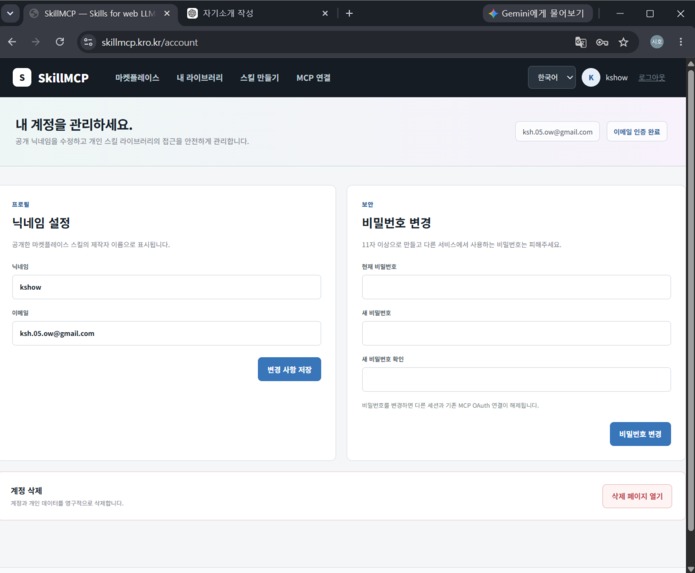The height and width of the screenshot is (573, 695).
Task: Open the Chrome profile avatar
Action: click(x=657, y=42)
